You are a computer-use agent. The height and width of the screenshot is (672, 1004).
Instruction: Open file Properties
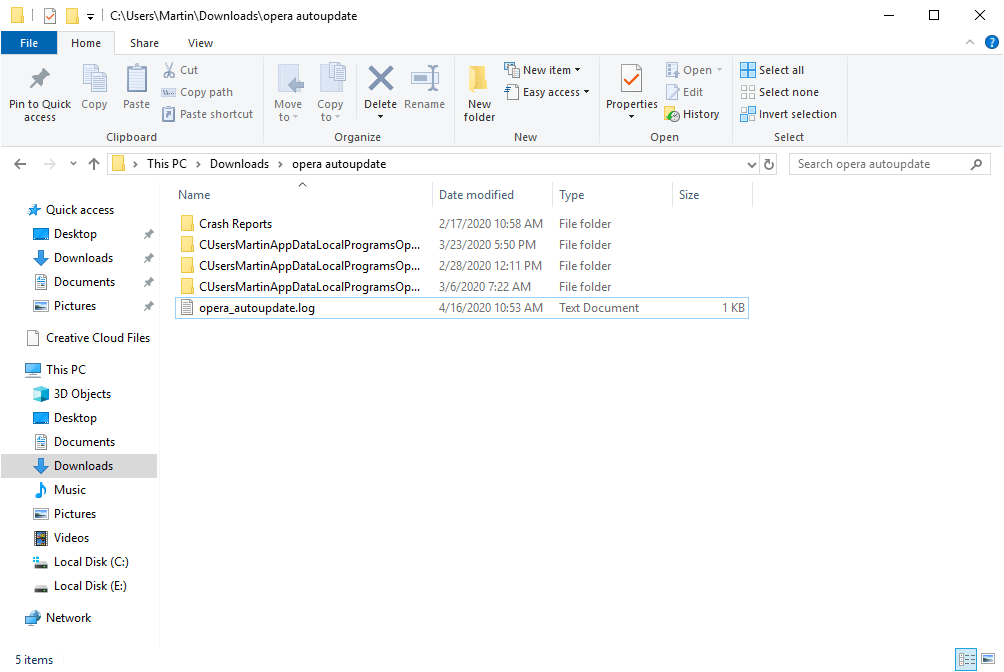click(x=631, y=94)
